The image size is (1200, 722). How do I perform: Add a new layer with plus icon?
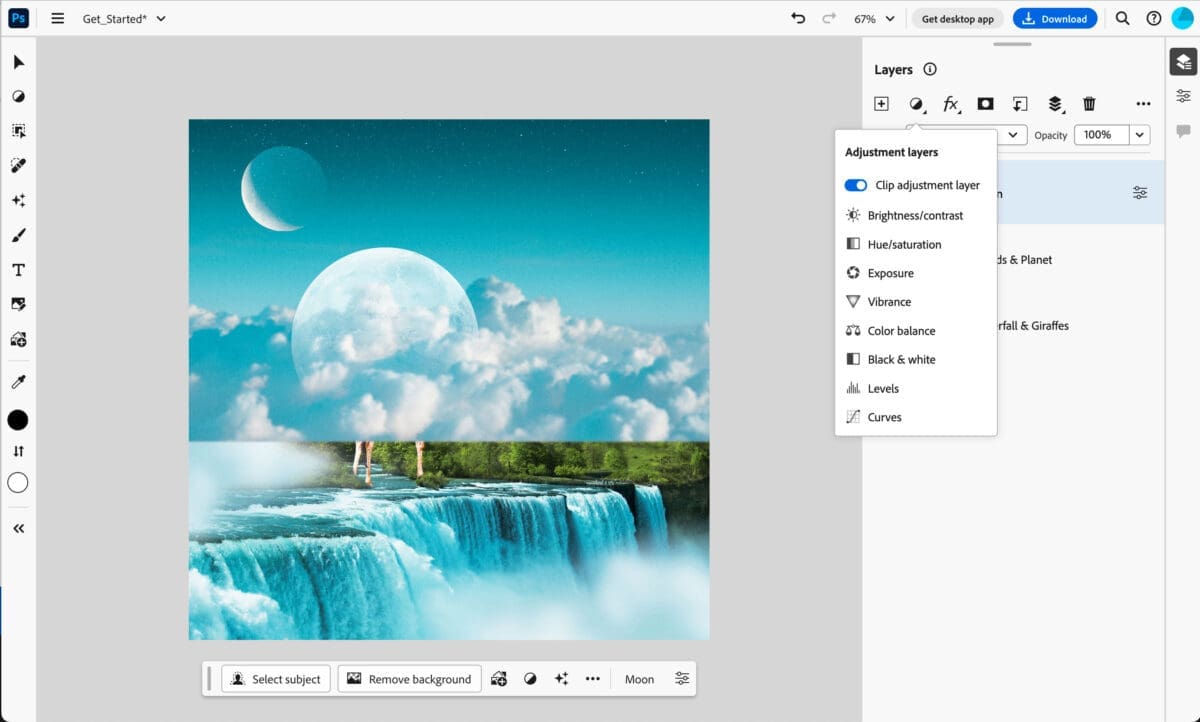[881, 104]
